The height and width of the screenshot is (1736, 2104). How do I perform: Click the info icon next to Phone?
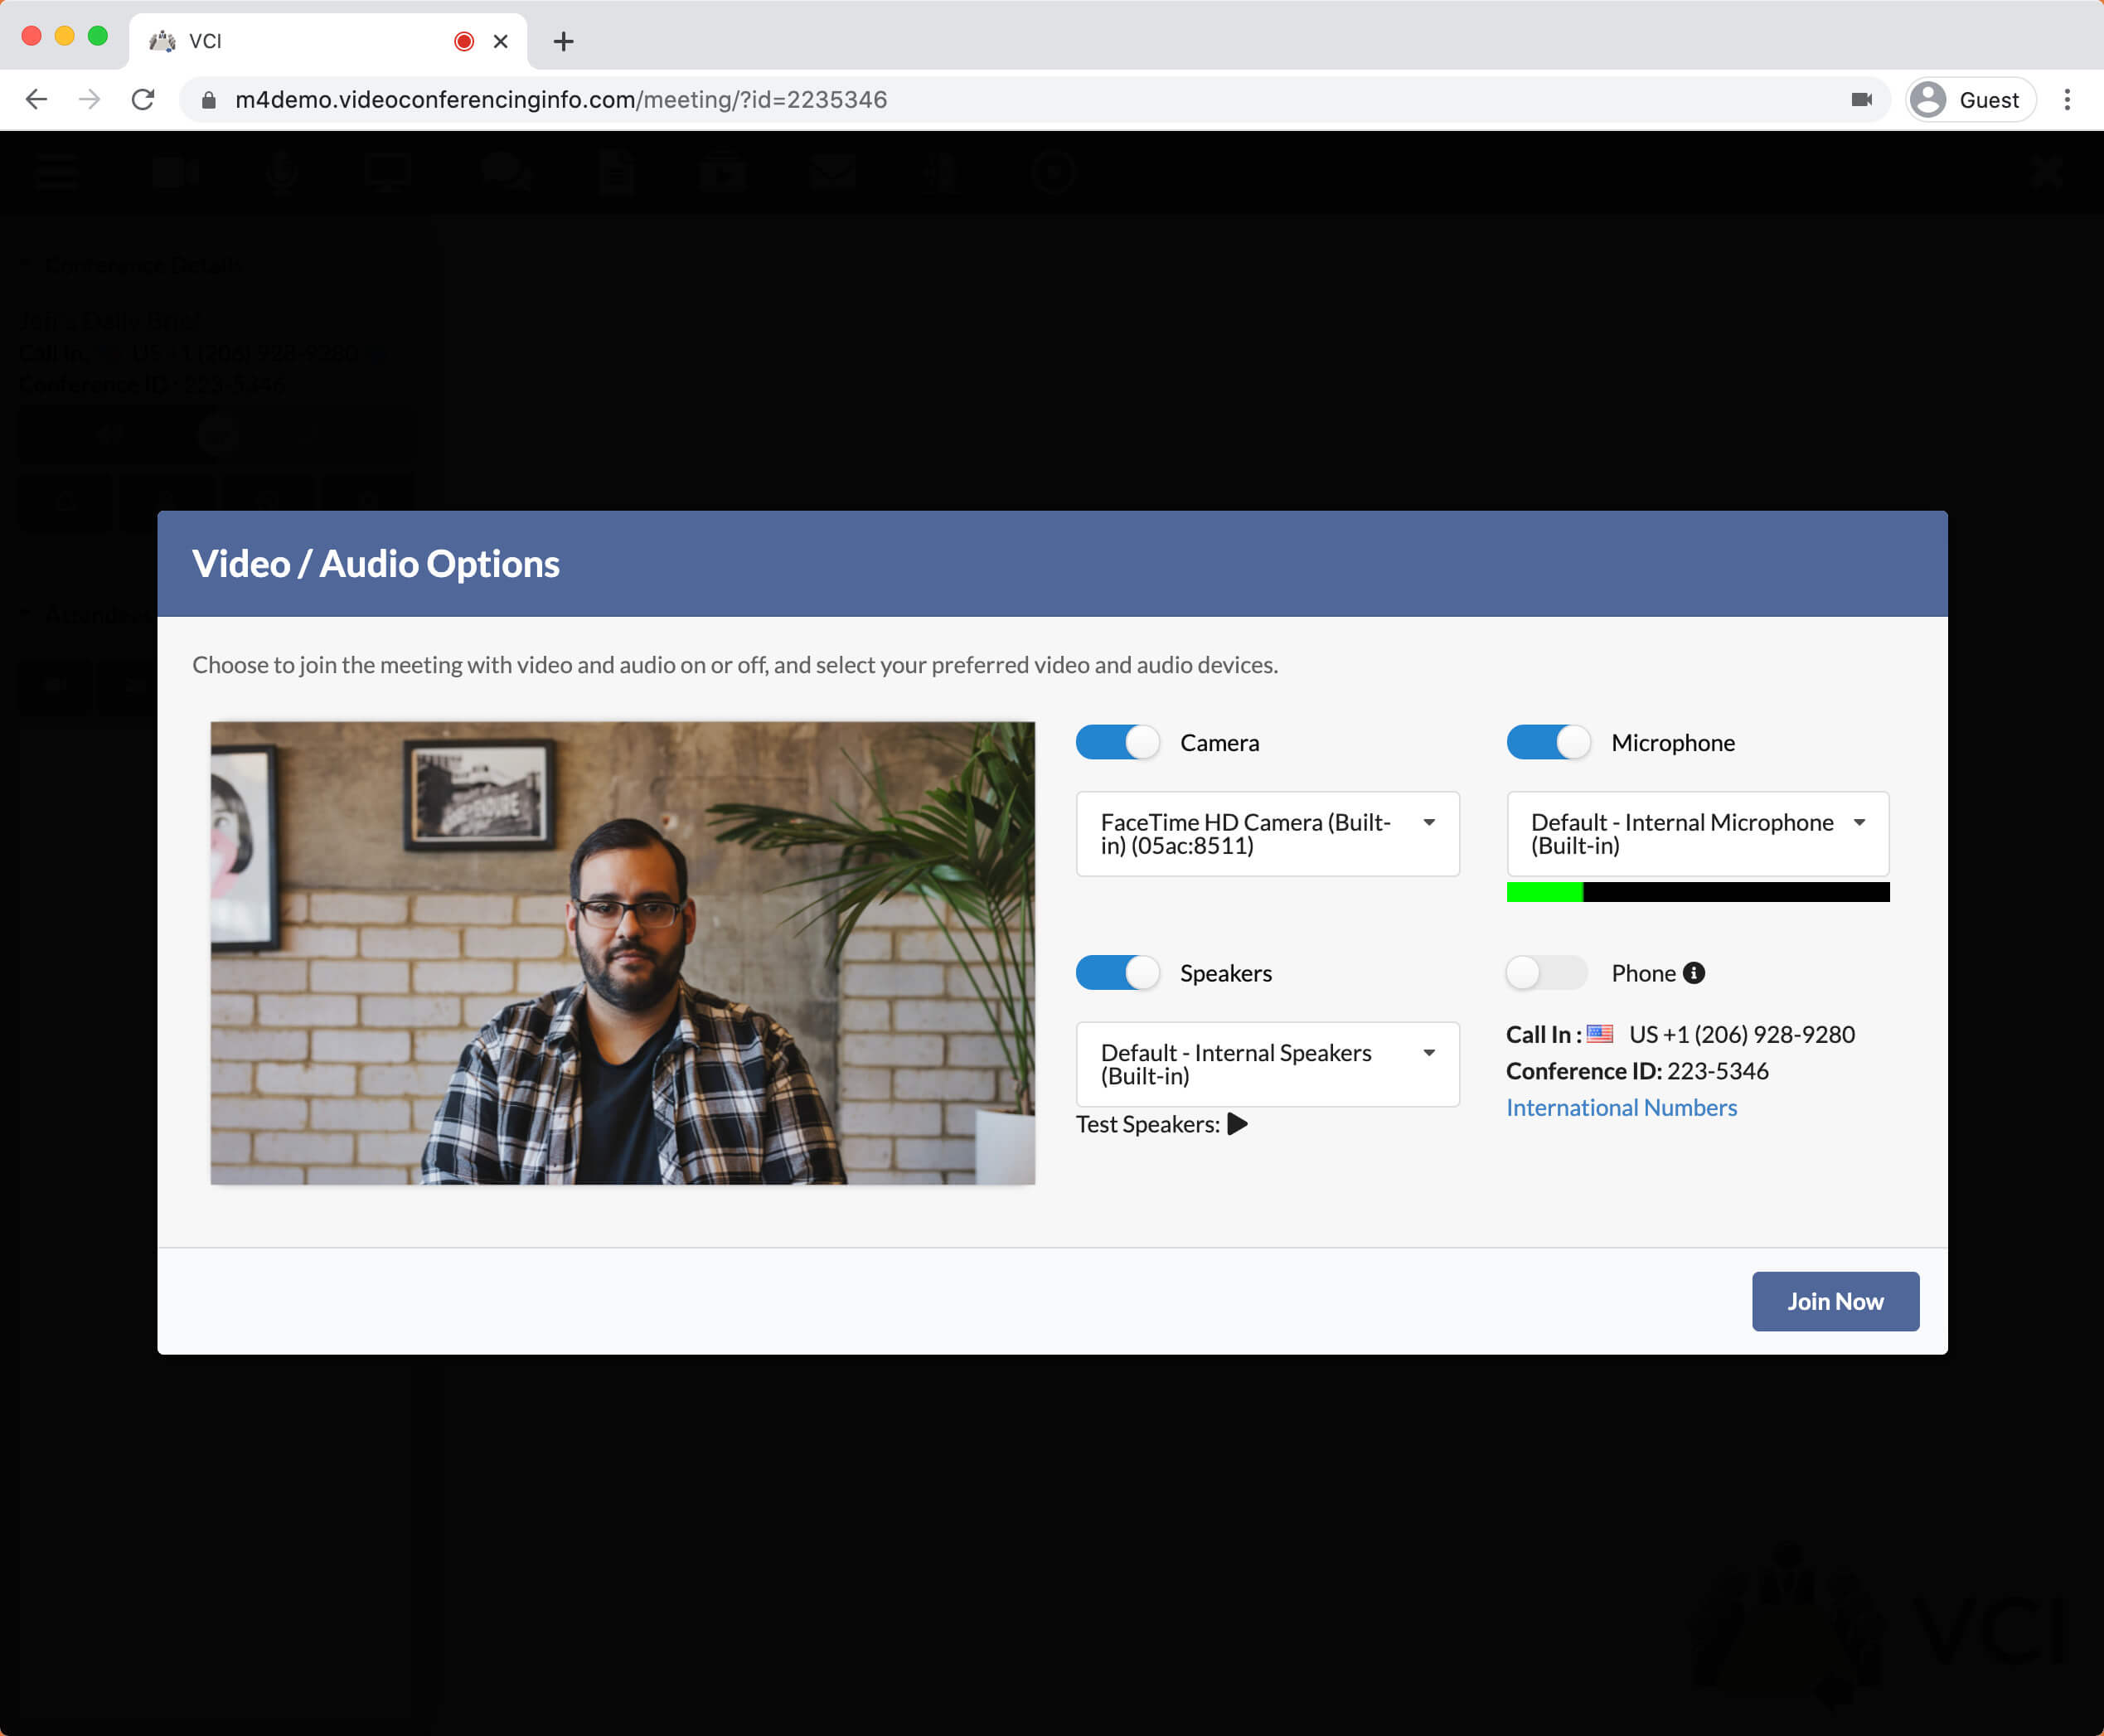pos(1692,972)
